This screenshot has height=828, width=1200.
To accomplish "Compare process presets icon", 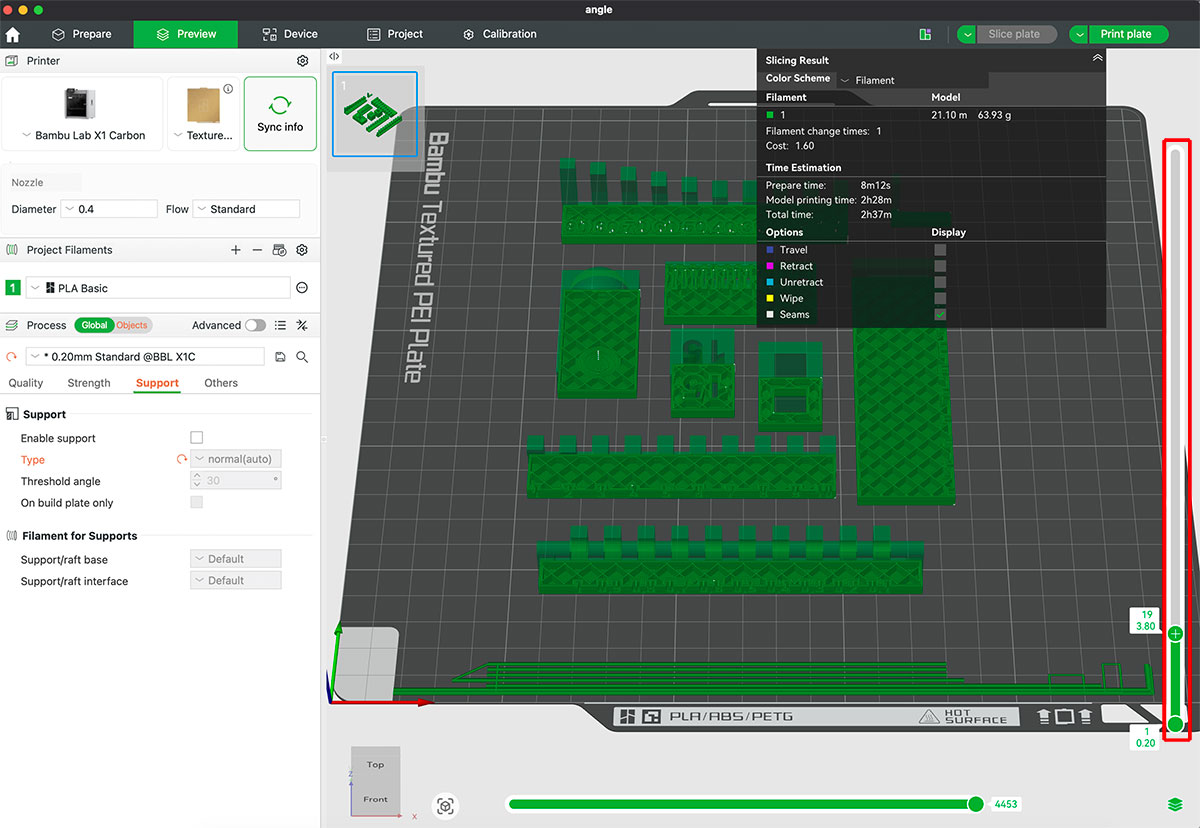I will point(302,325).
